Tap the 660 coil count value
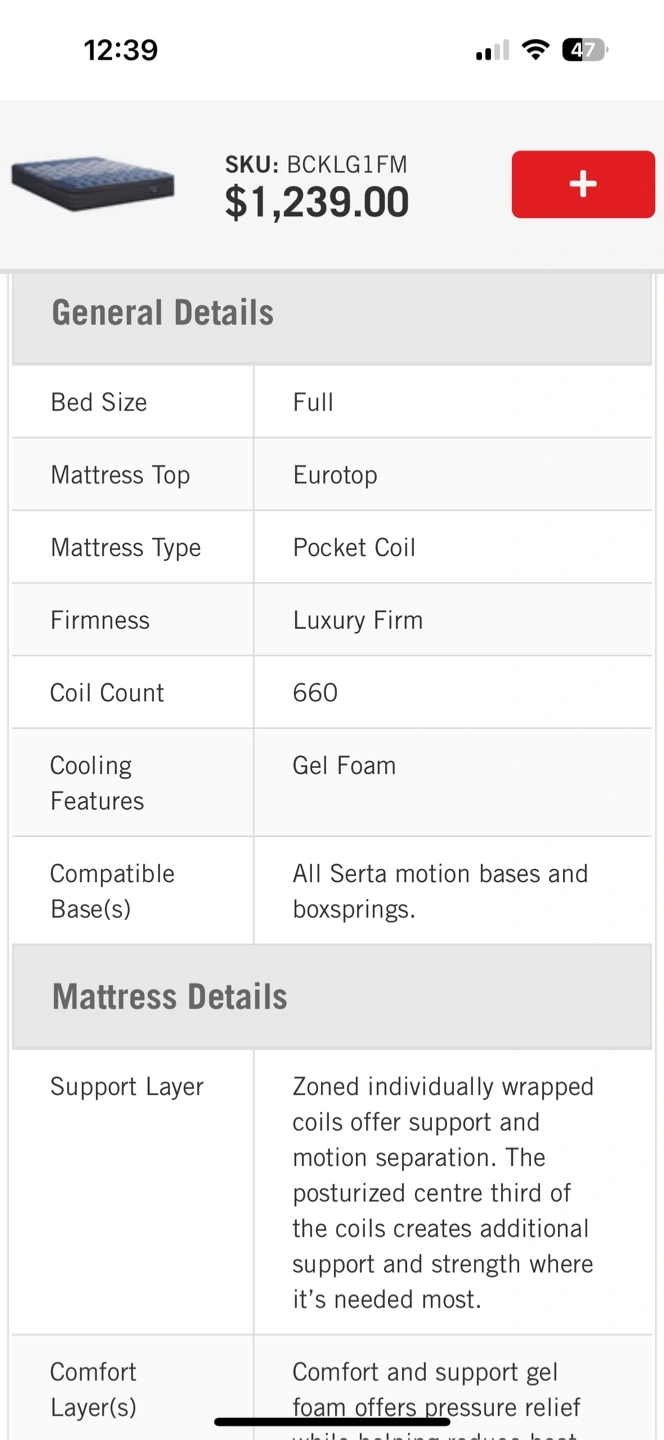 pos(315,693)
